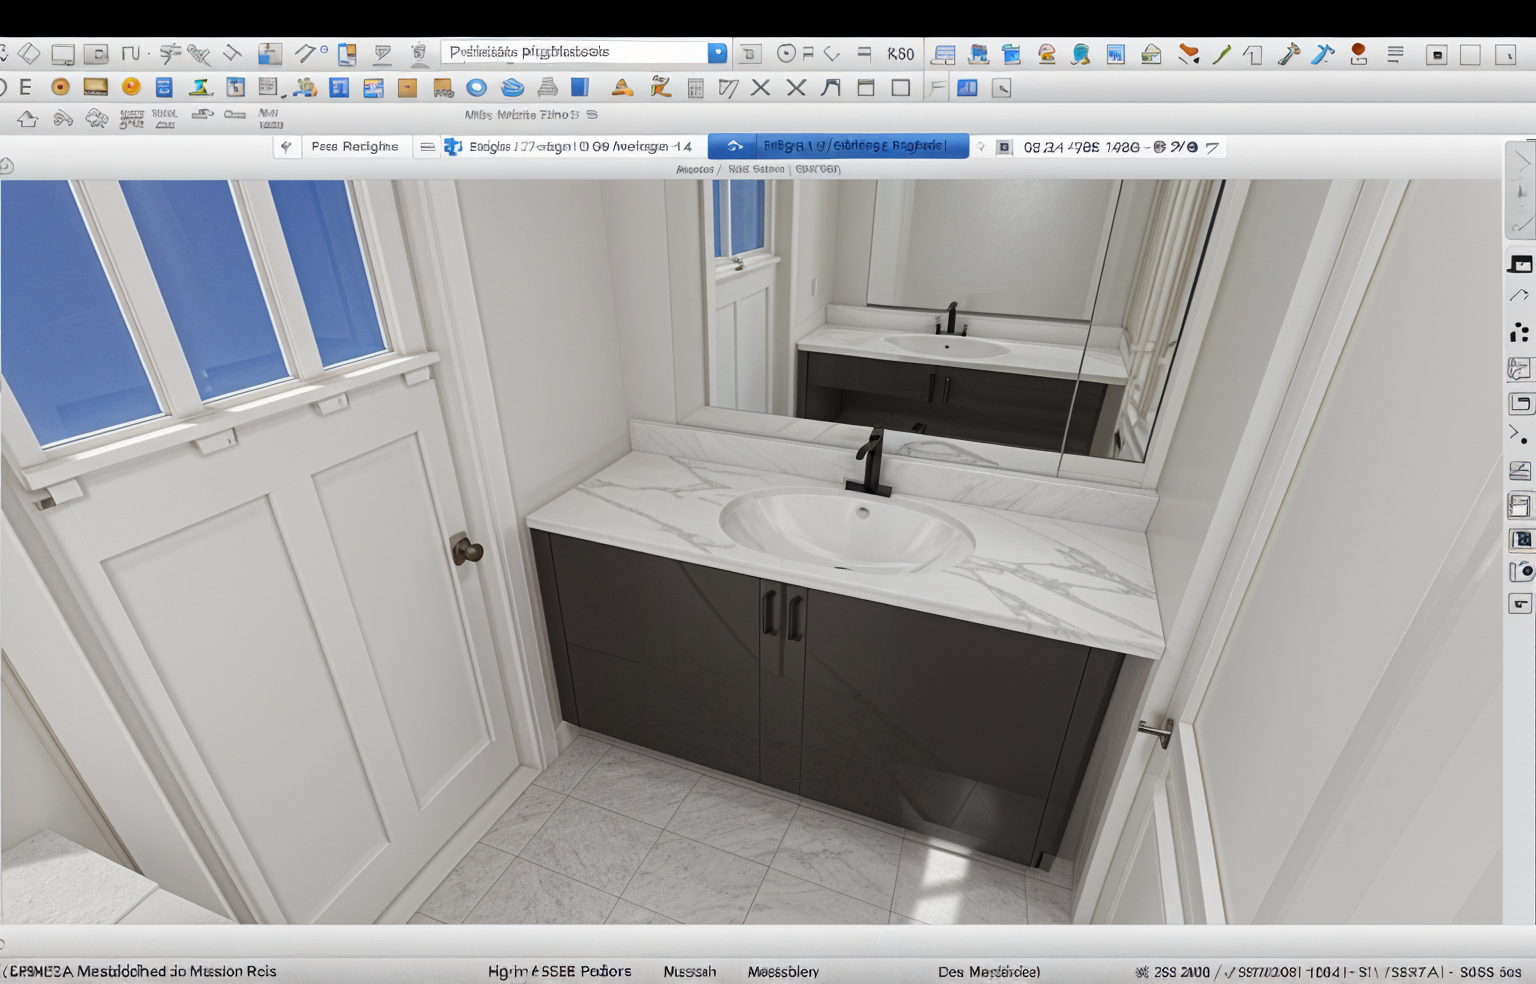The width and height of the screenshot is (1536, 984).
Task: Click the house icon in third toolbar row
Action: [x=28, y=119]
